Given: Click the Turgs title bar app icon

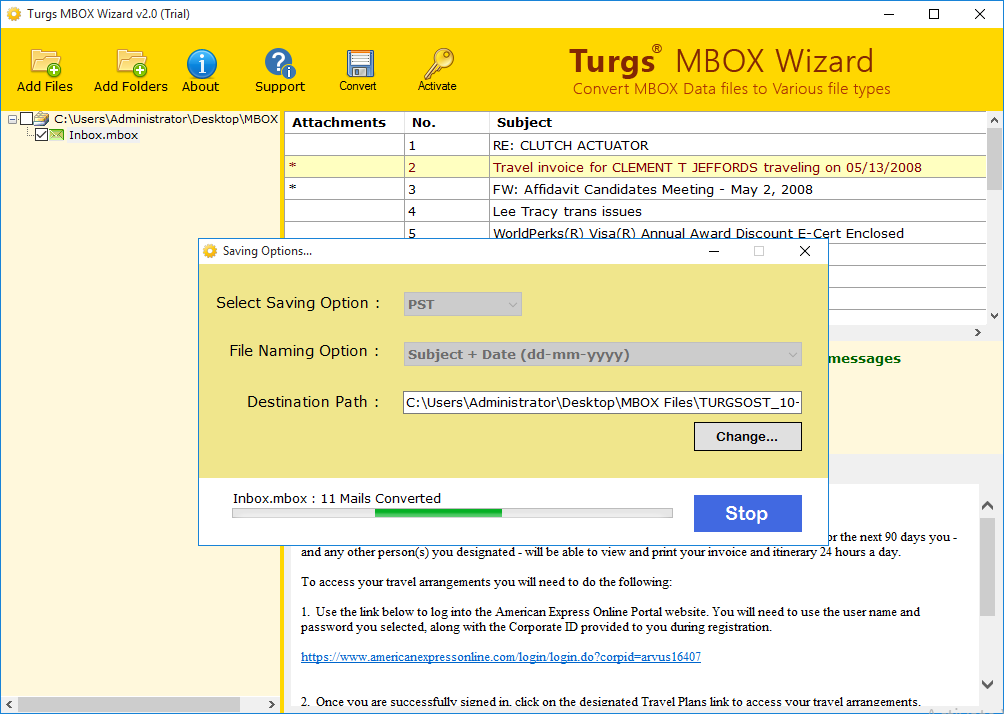Looking at the screenshot, I should [x=13, y=13].
